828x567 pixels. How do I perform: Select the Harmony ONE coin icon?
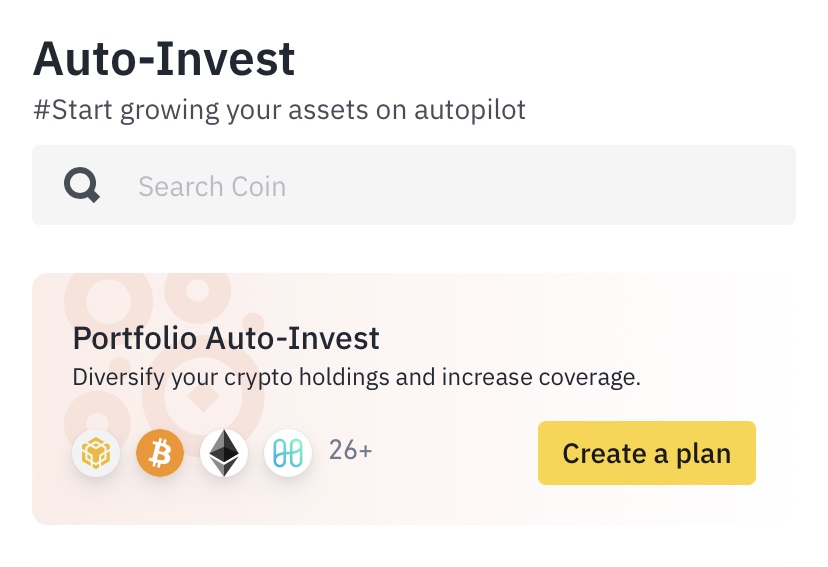(288, 453)
